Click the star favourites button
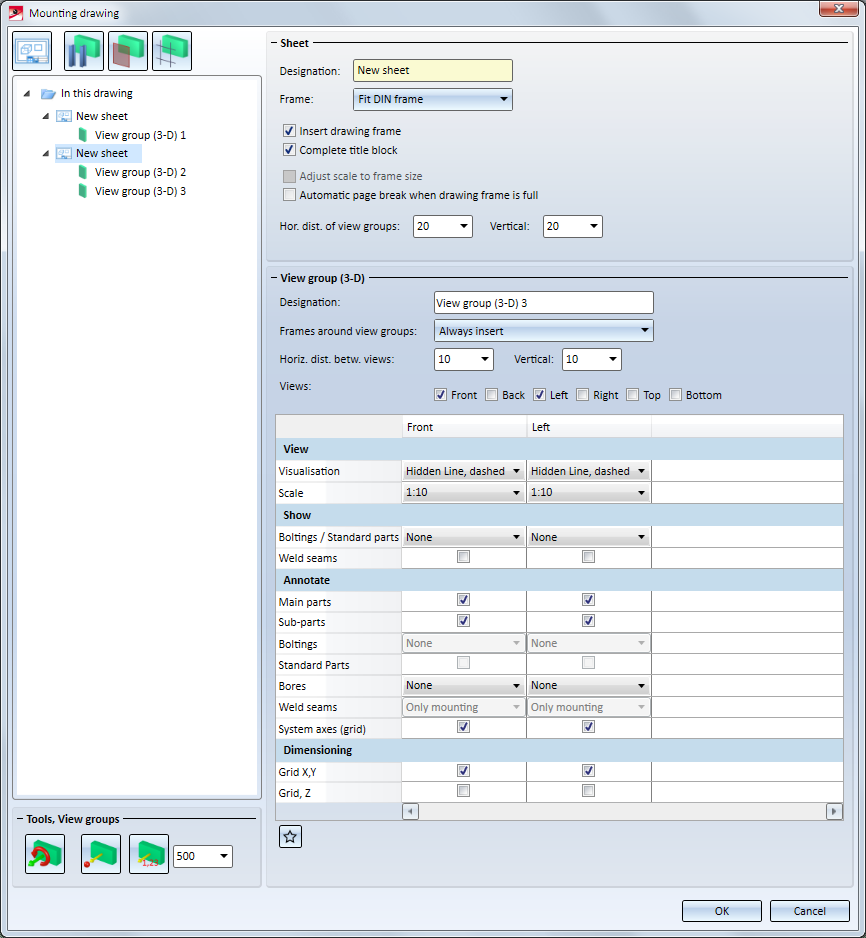This screenshot has height=938, width=866. pos(290,837)
